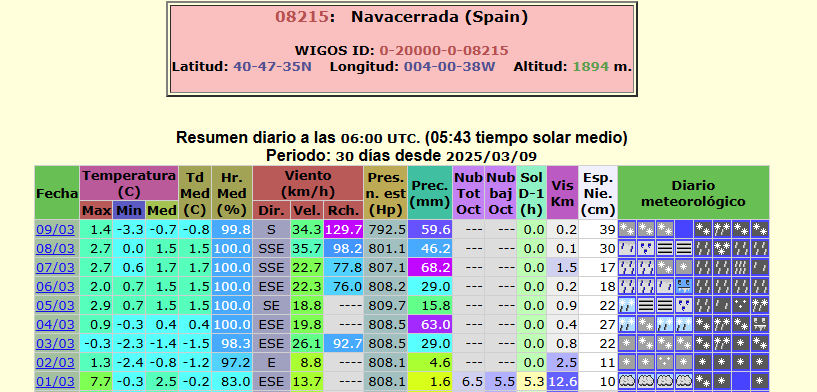This screenshot has height=392, width=817.
Task: Click the WIGOS ID 0-20000-0-08215
Action: point(443,51)
